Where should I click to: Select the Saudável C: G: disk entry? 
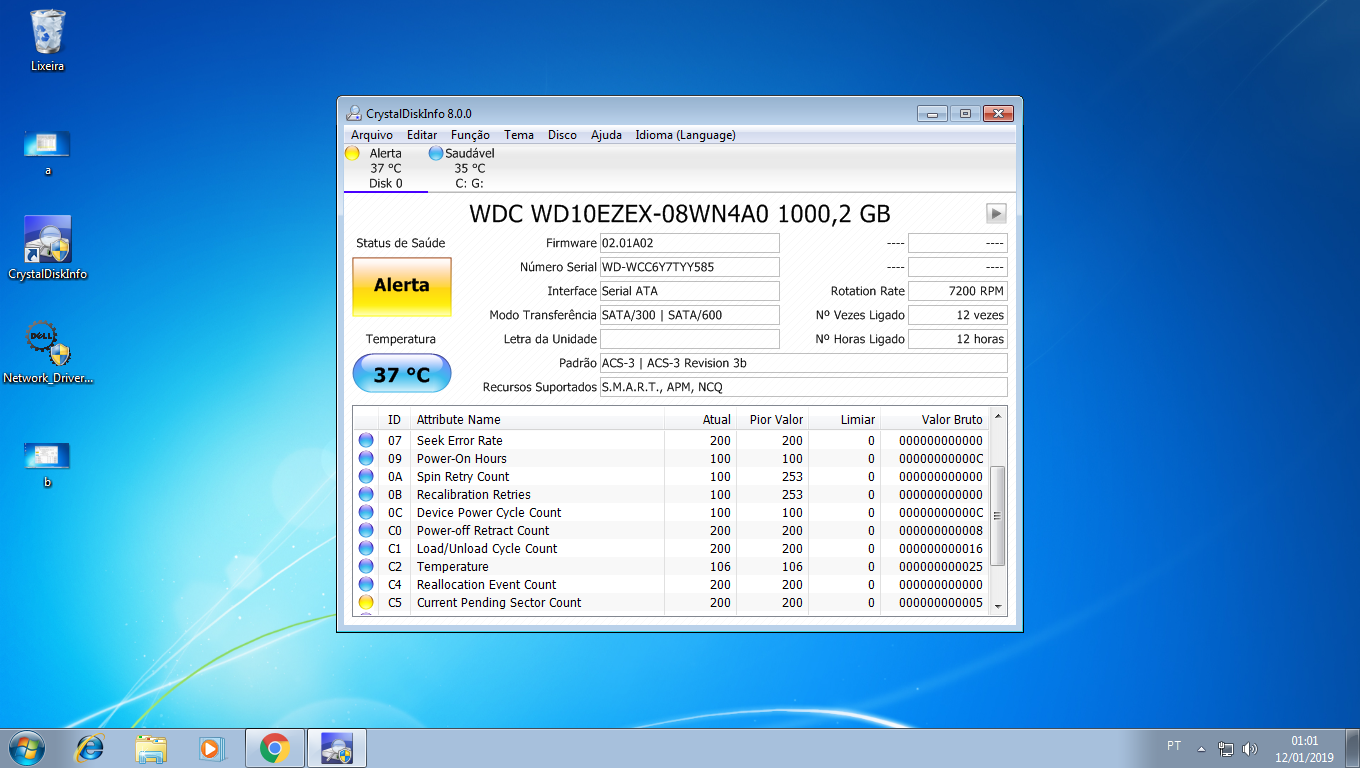coord(469,168)
